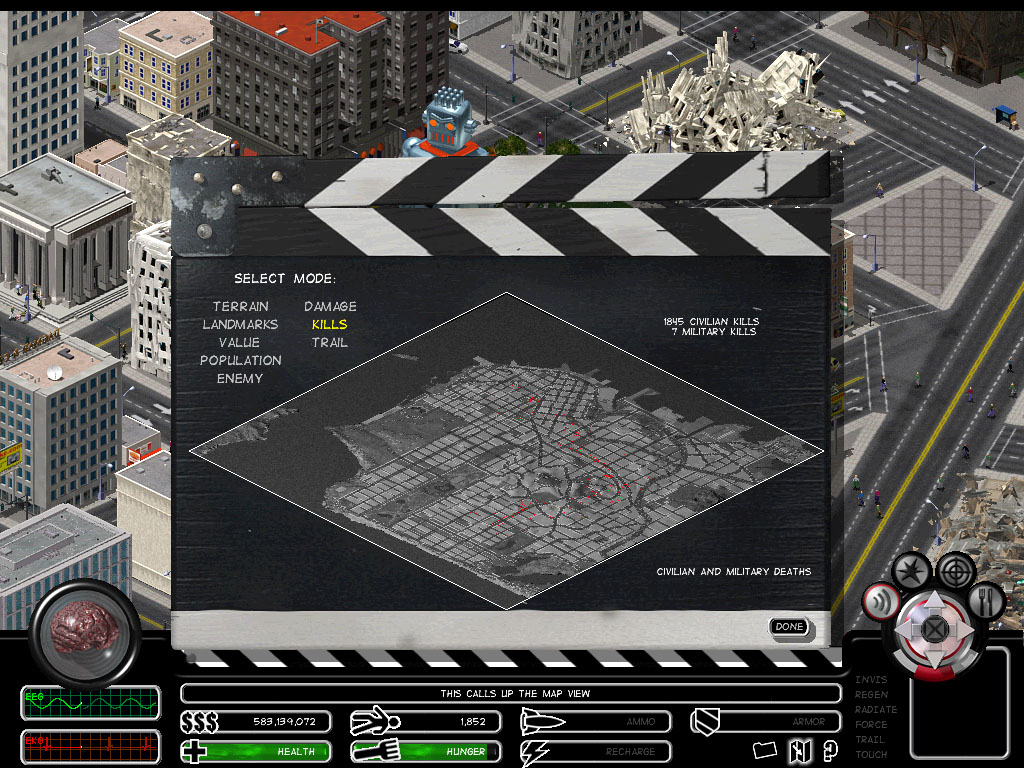Click the left arrow on the movement pad
Viewport: 1024px width, 768px height.
(906, 630)
